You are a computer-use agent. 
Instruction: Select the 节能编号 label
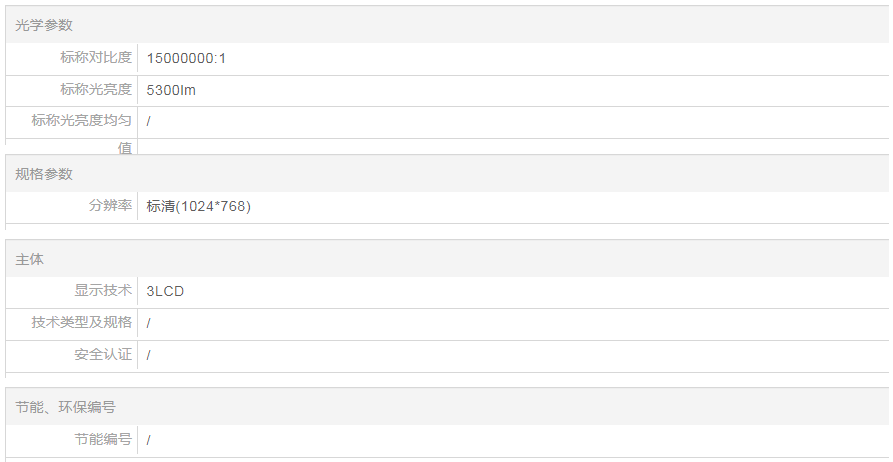(x=103, y=439)
